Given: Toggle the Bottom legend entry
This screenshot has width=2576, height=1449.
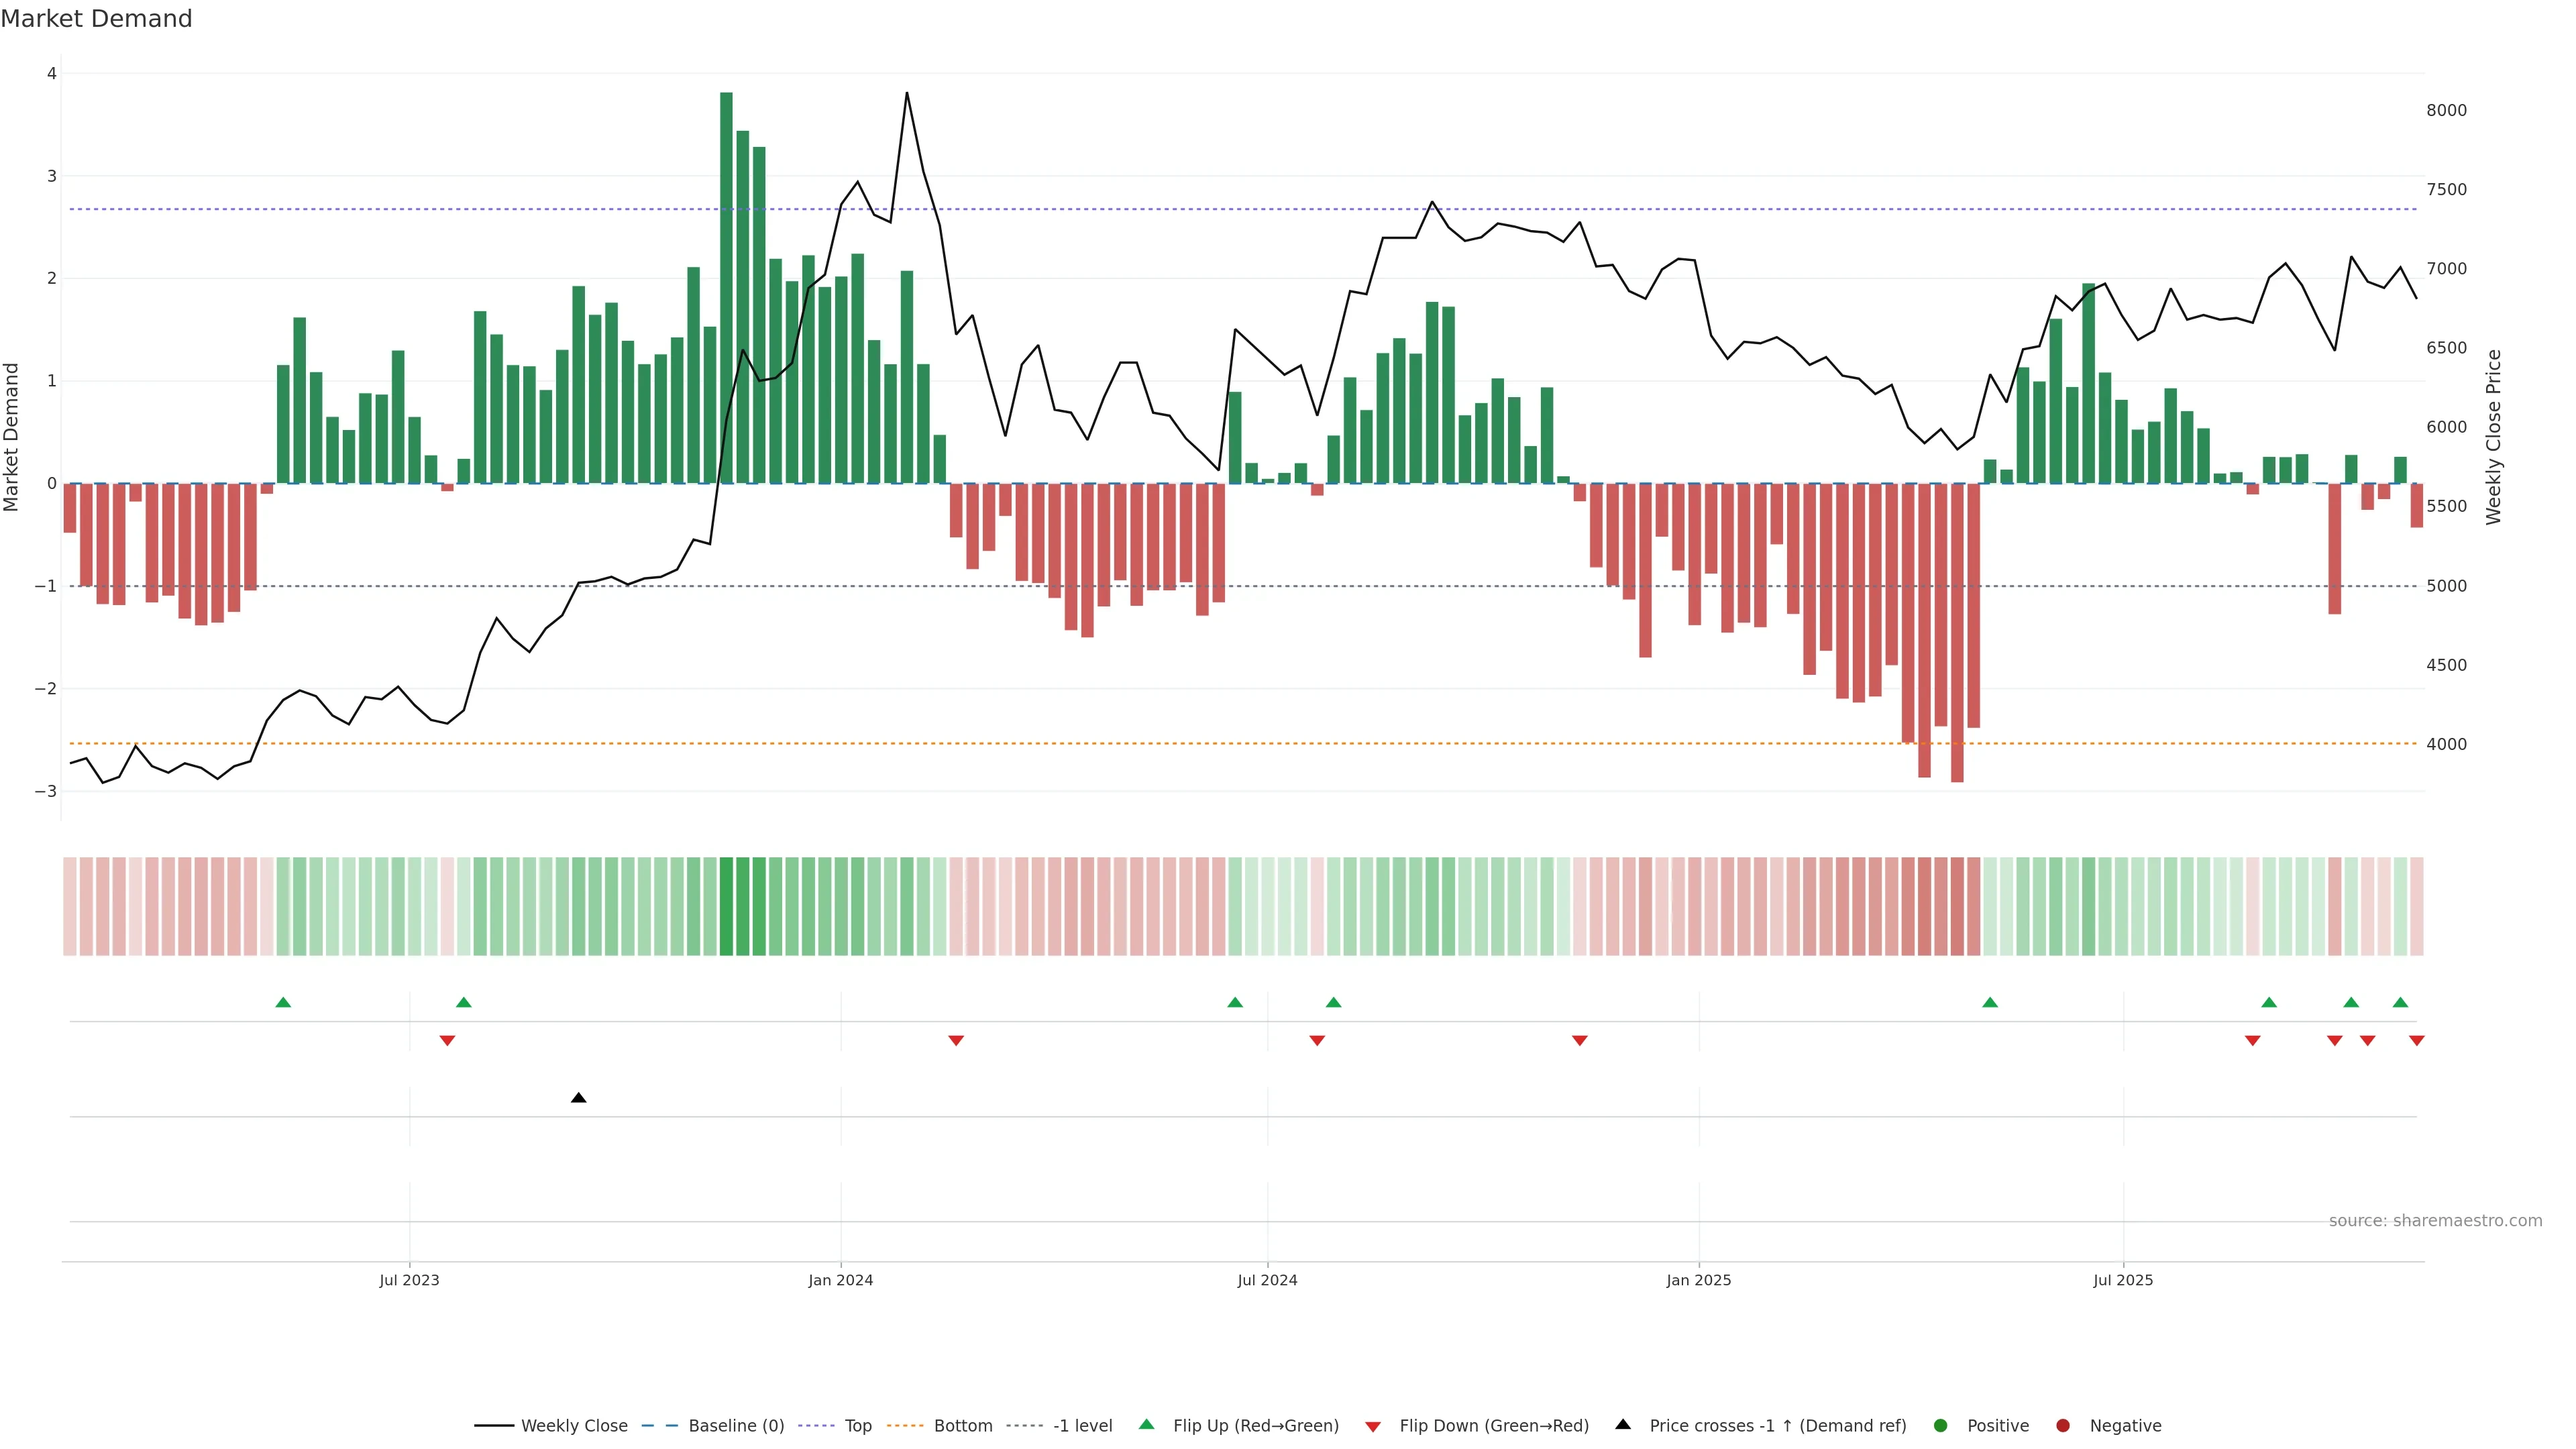Looking at the screenshot, I should (962, 1426).
